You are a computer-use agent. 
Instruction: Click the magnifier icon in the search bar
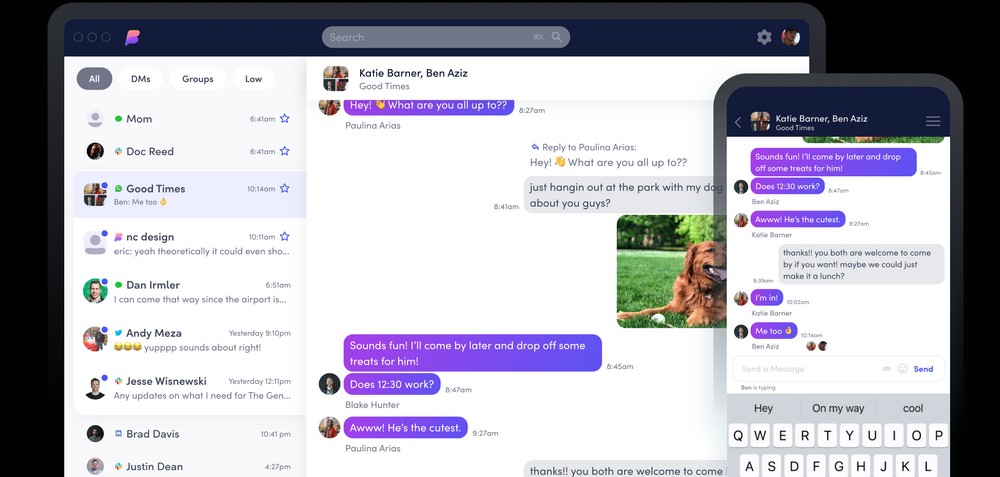[557, 37]
